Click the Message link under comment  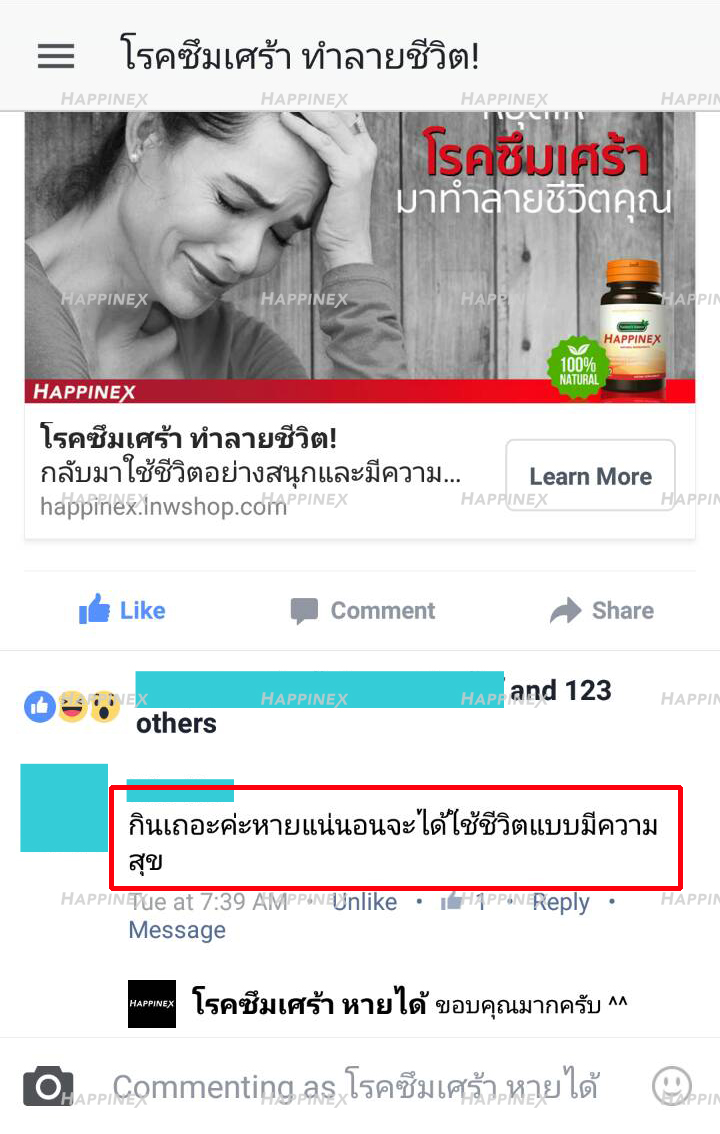point(177,930)
